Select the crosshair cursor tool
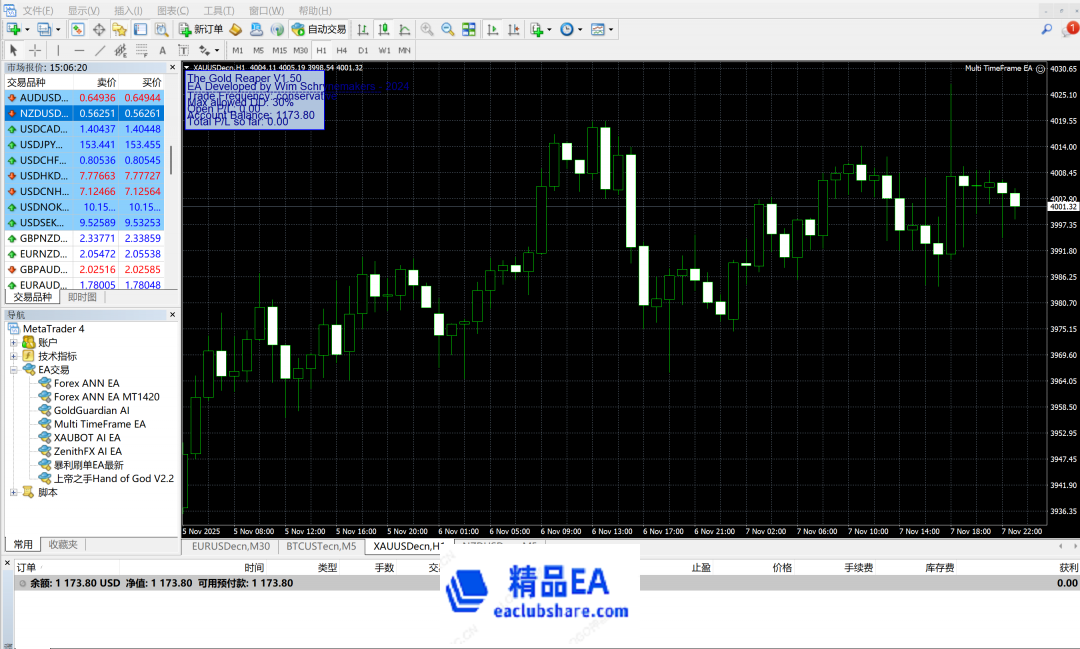Screen dimensions: 1080x649 (35, 50)
